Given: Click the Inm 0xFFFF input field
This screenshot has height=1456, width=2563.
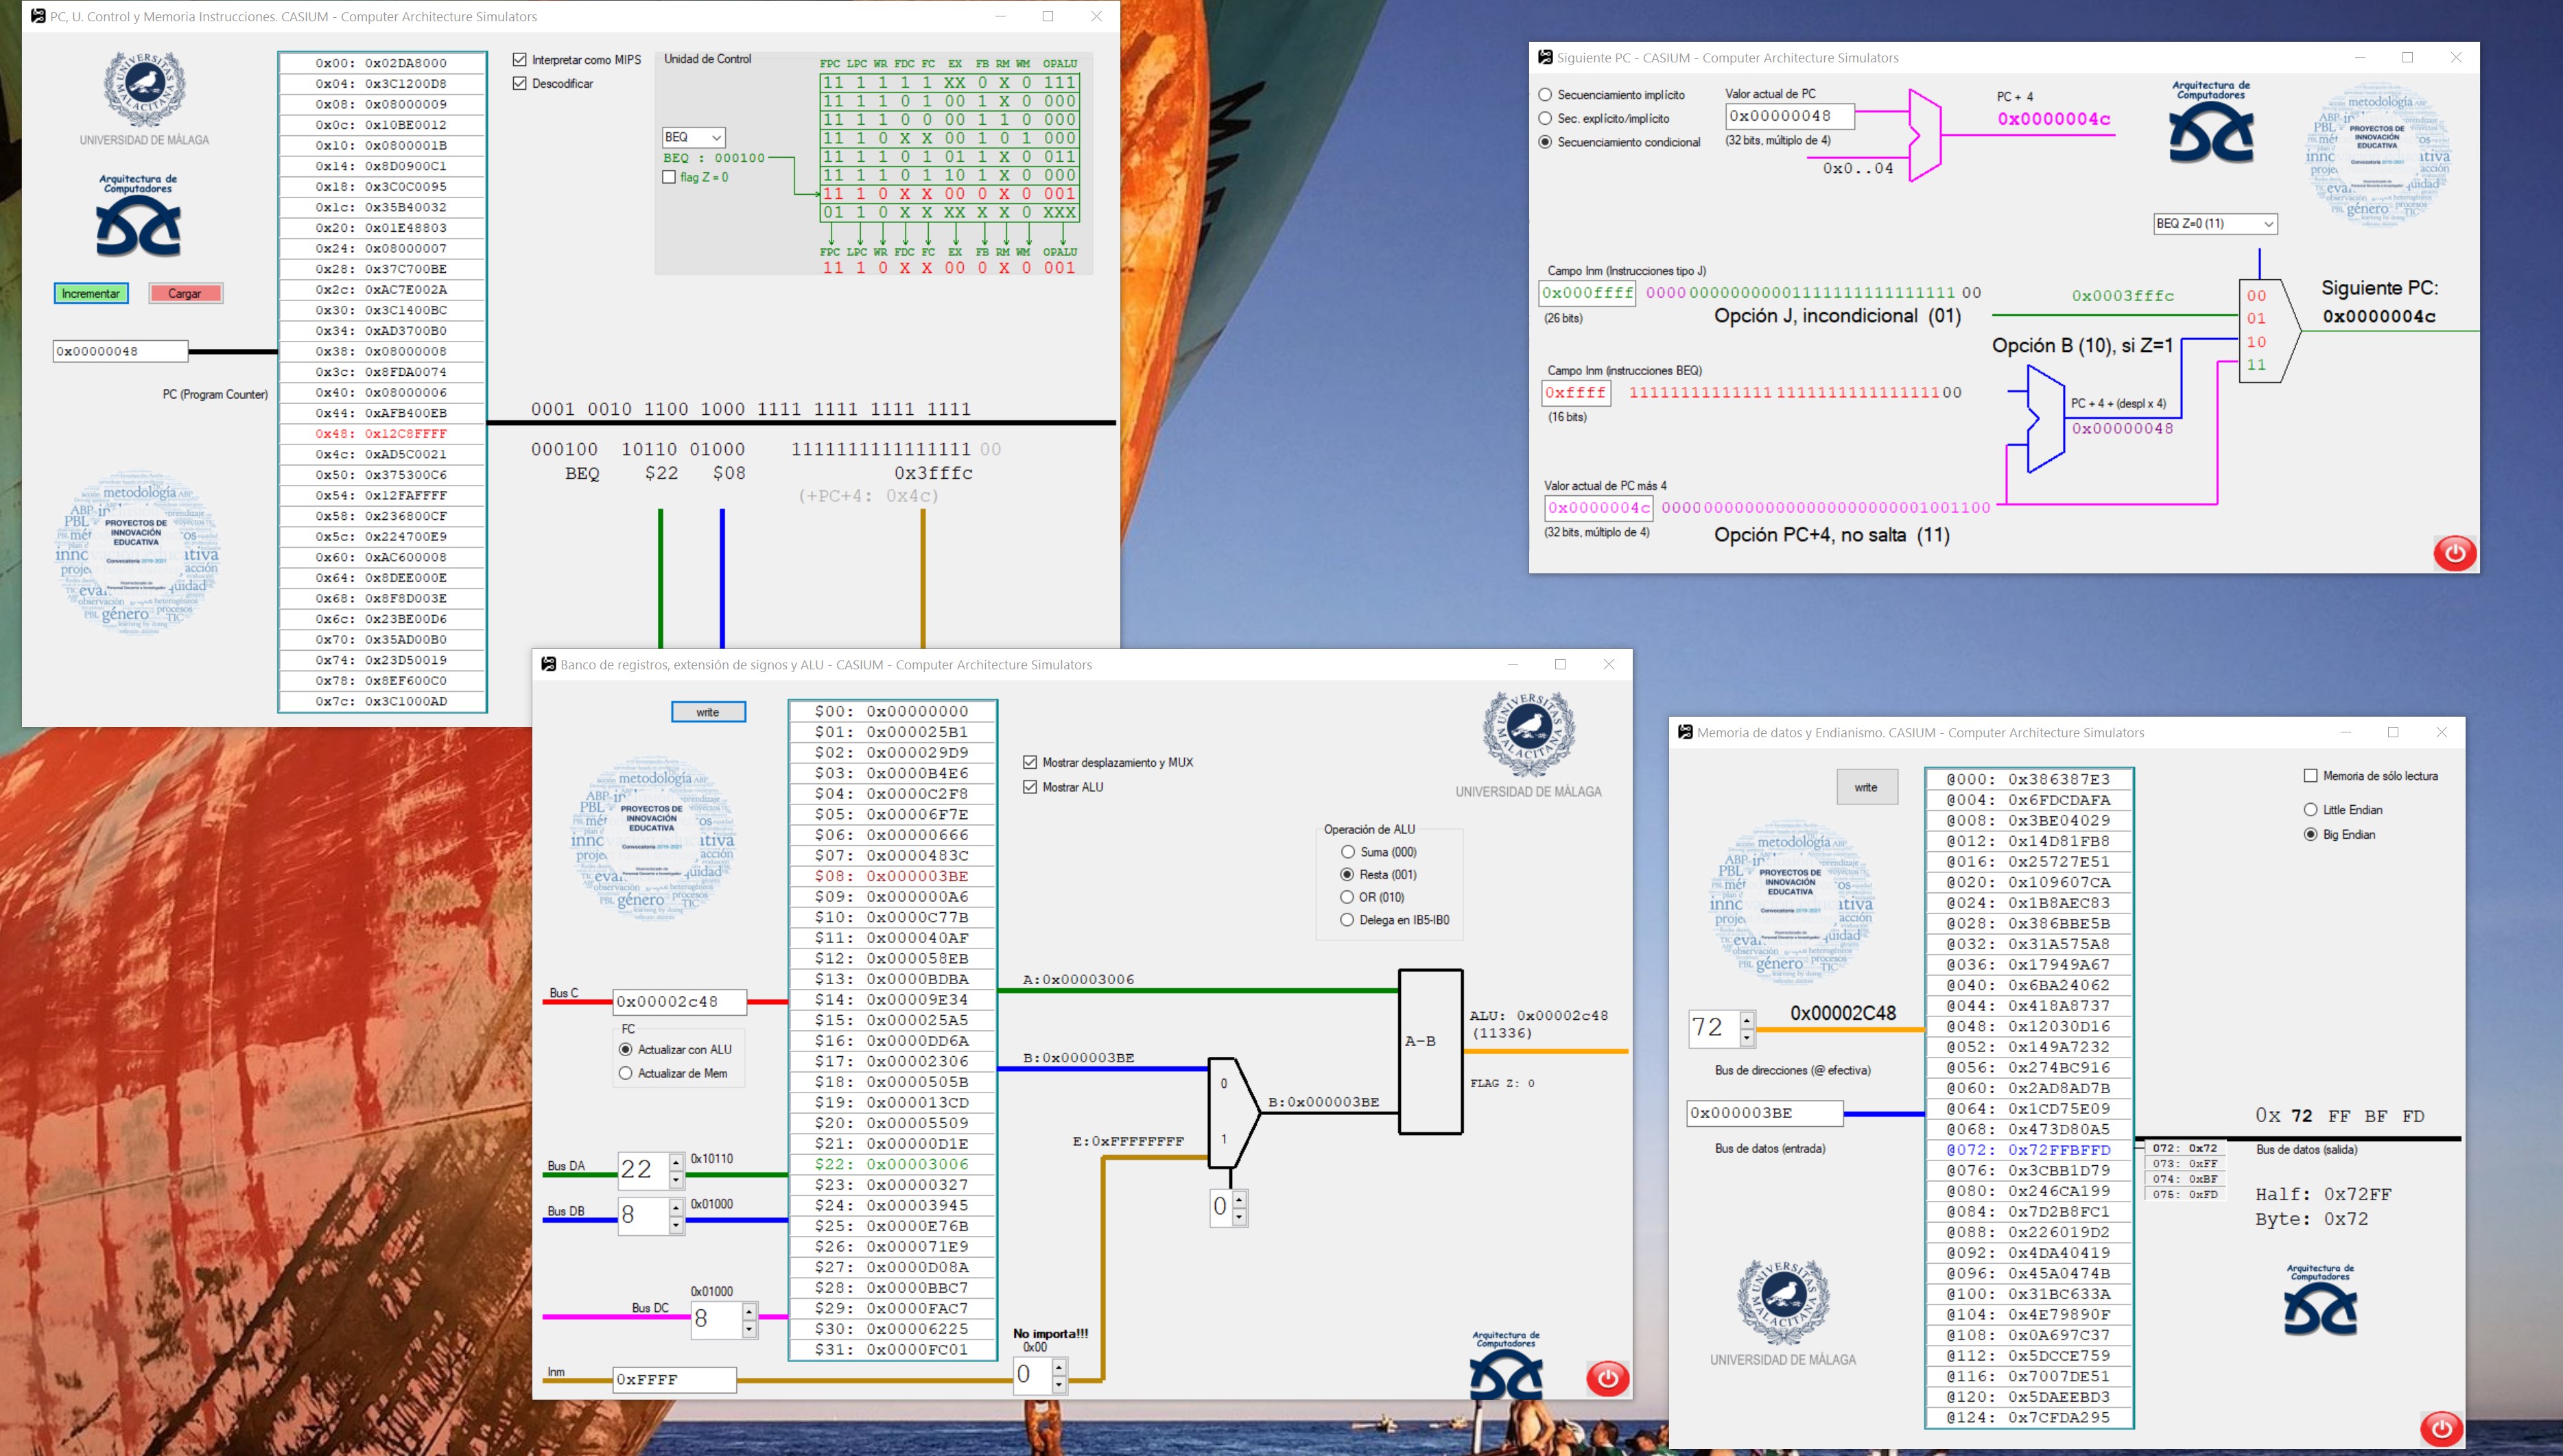Looking at the screenshot, I should click(x=674, y=1380).
